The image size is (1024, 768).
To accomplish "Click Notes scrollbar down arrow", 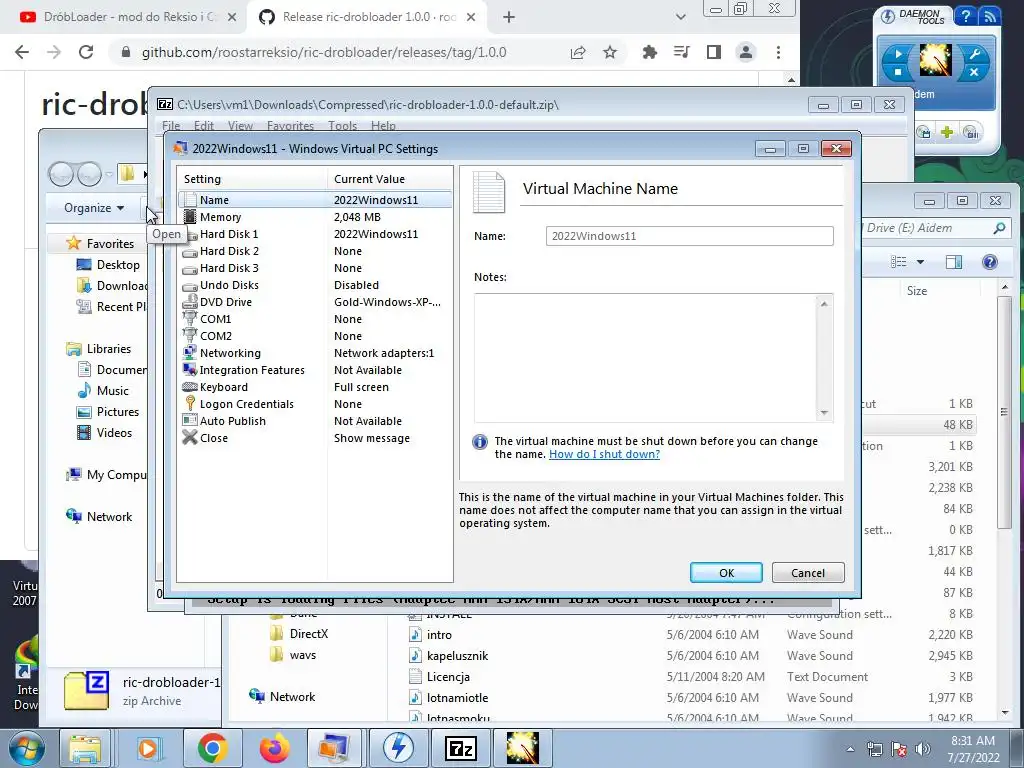I will (824, 412).
